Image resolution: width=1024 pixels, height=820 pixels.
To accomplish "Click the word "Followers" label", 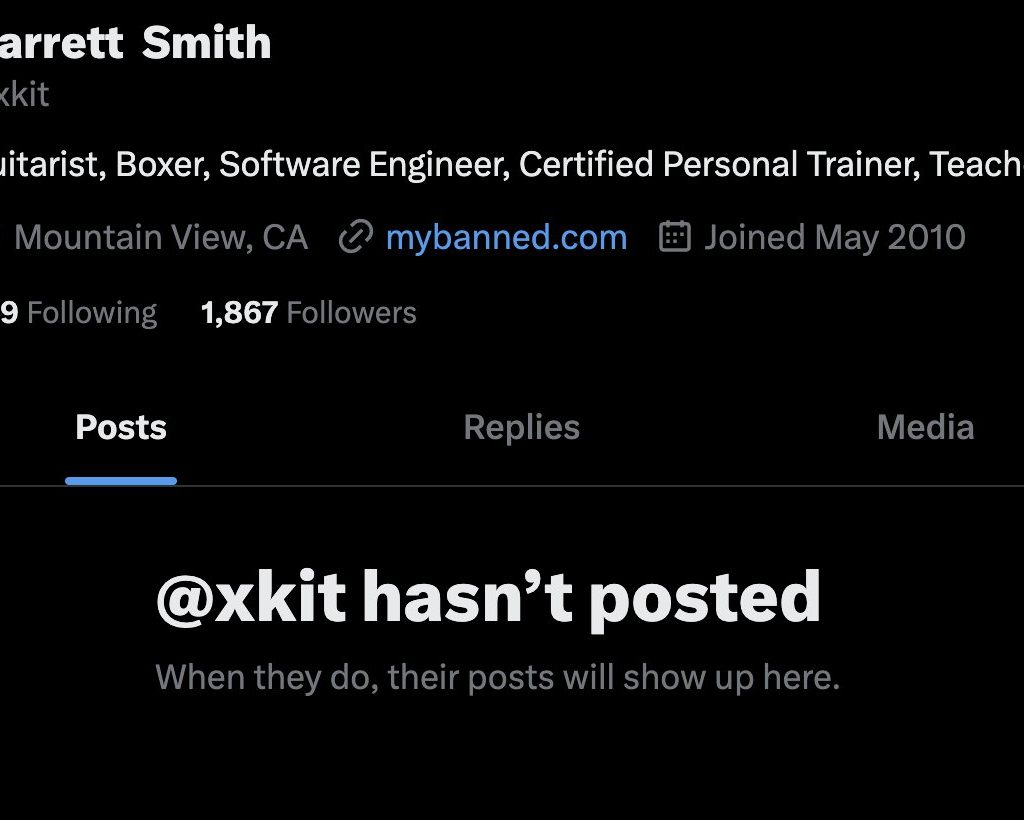I will tap(351, 313).
